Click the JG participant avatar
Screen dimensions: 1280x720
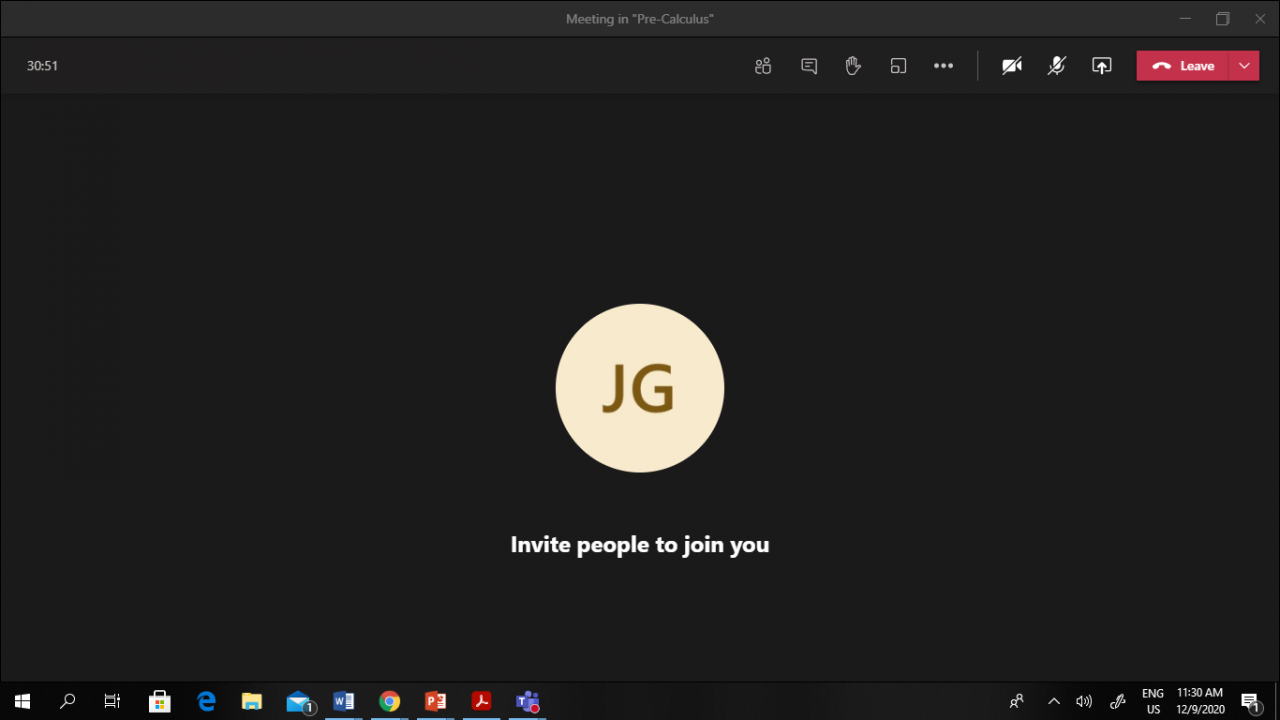tap(640, 388)
